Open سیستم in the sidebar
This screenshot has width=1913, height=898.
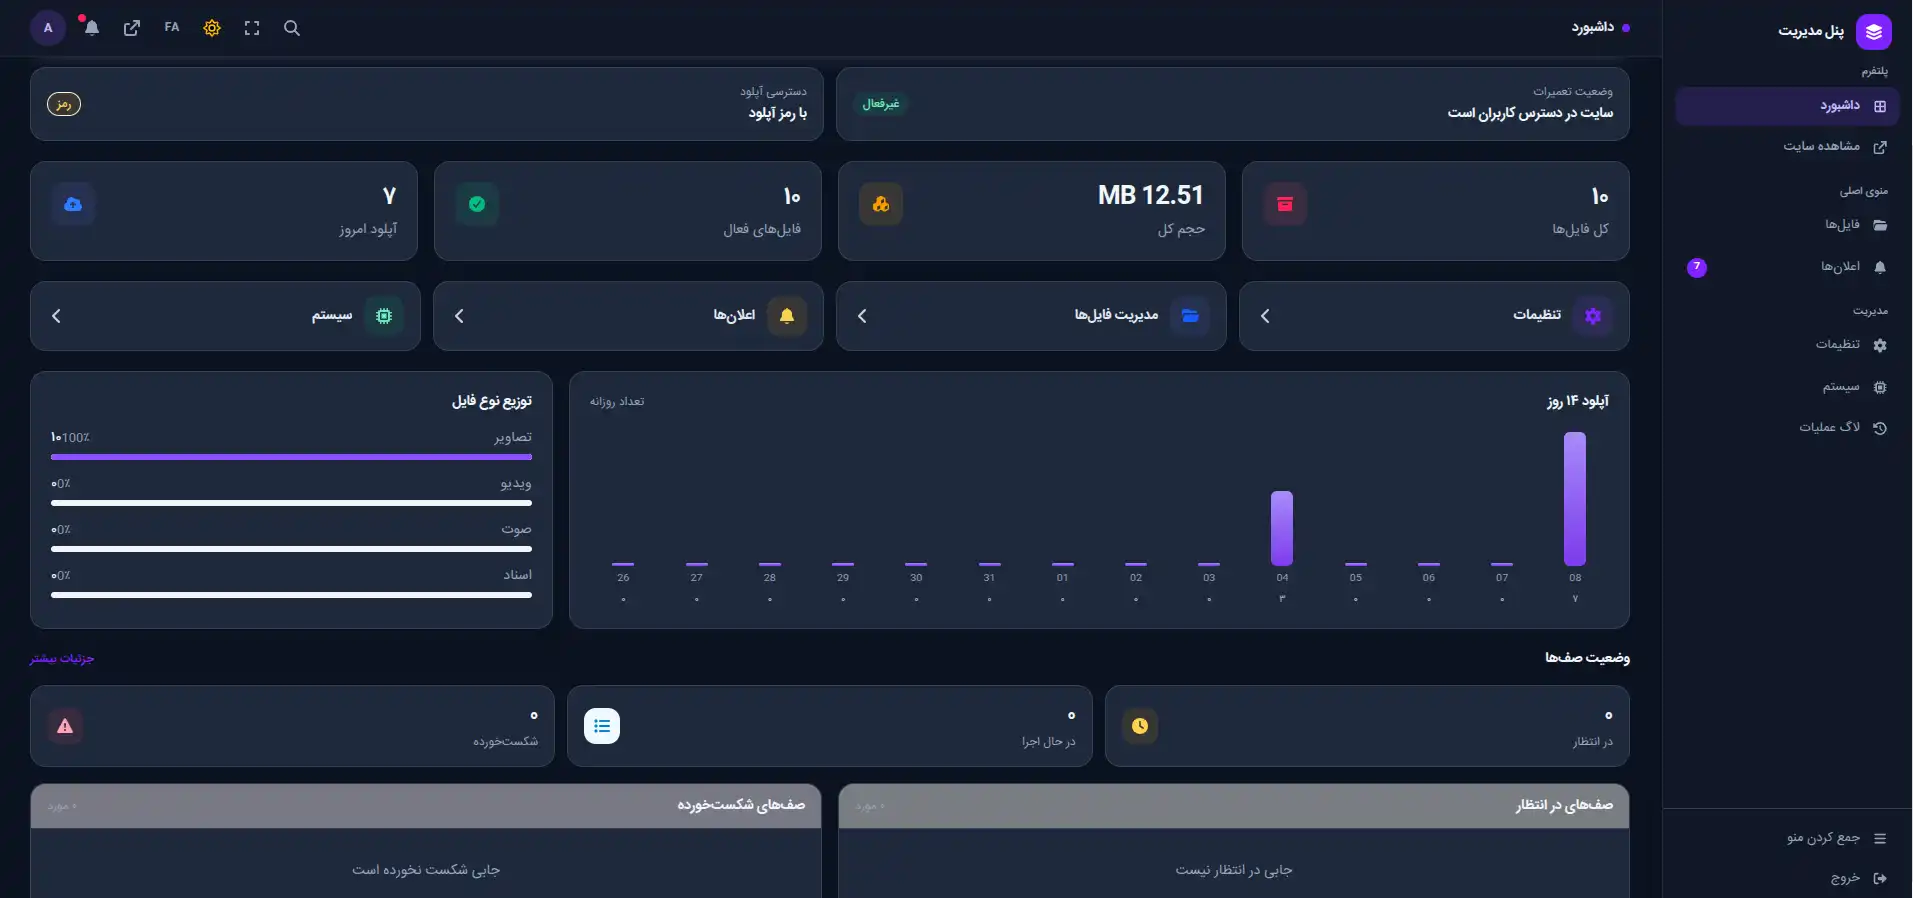pyautogui.click(x=1788, y=387)
